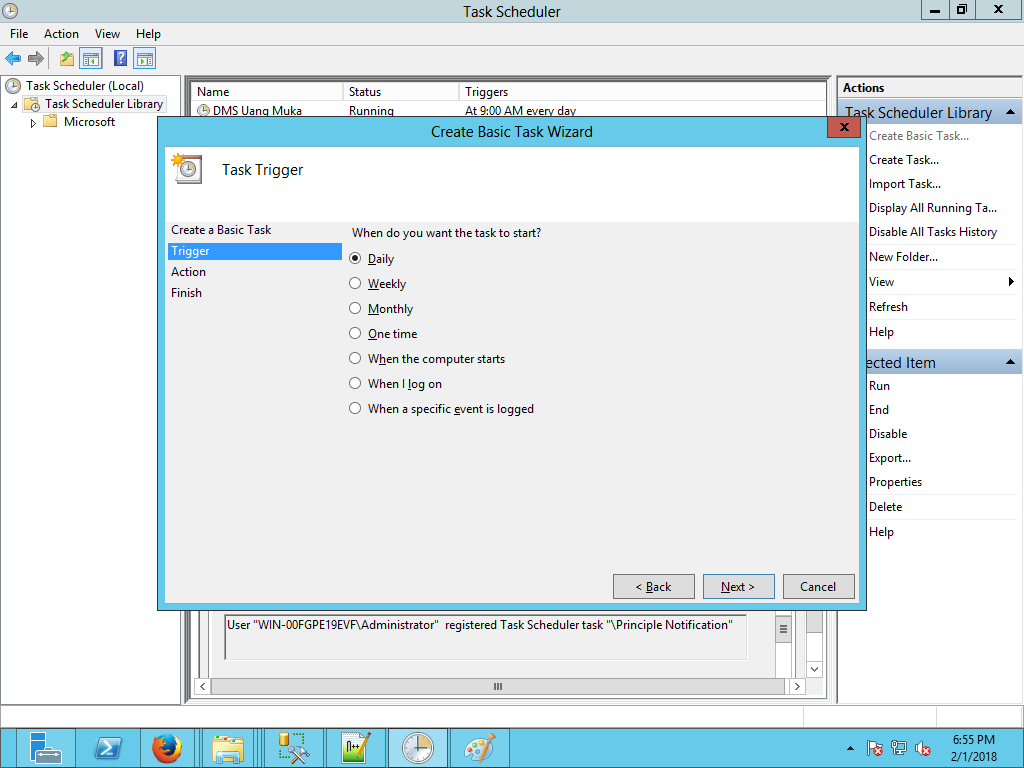Viewport: 1024px width, 768px height.
Task: Open the Action menu
Action: [61, 34]
